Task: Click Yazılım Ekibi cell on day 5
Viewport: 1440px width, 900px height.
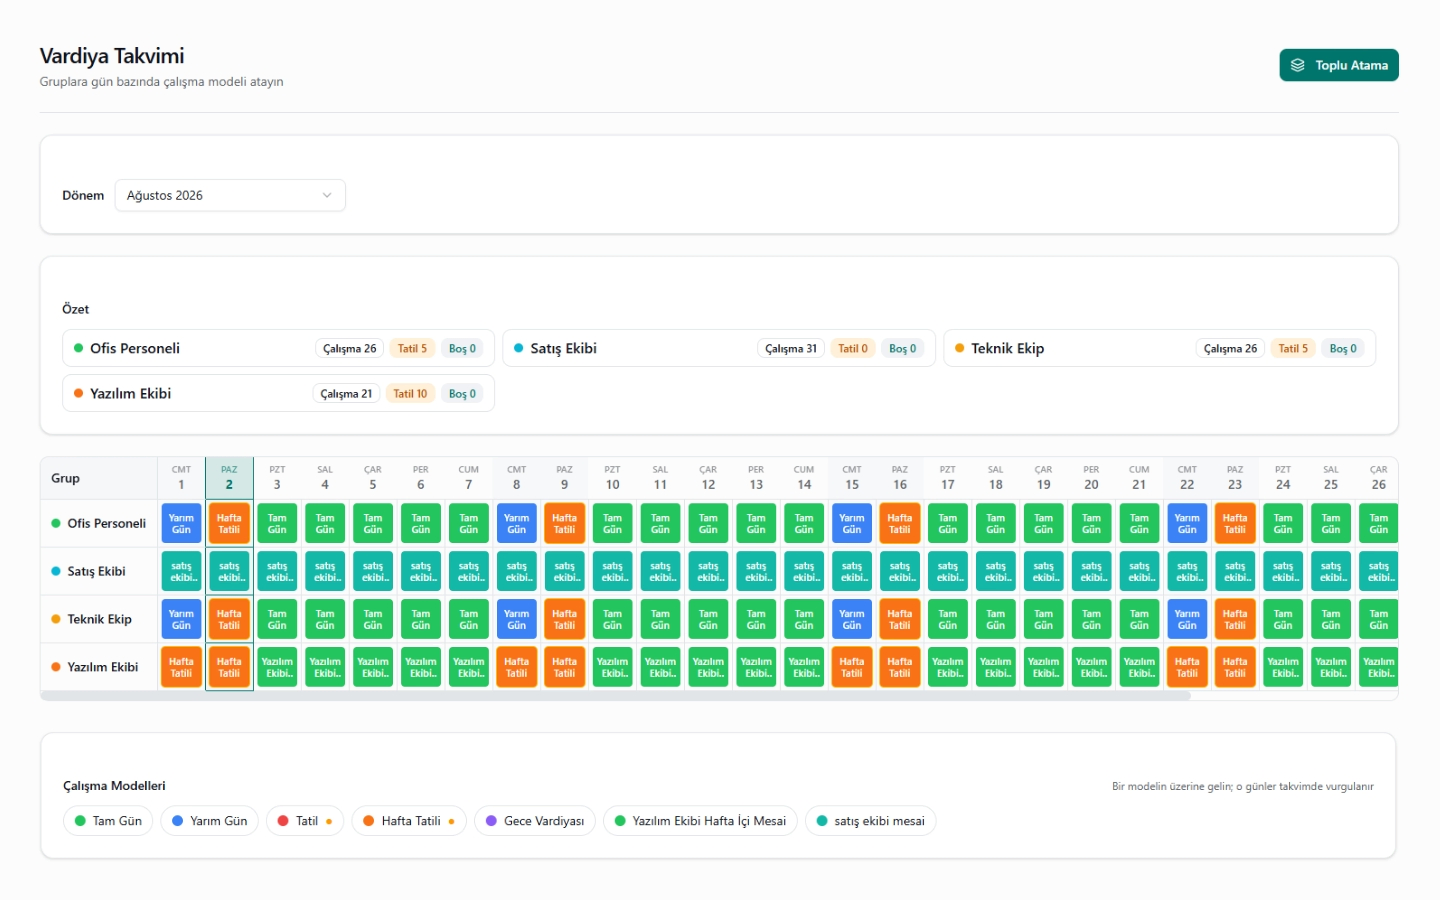Action: [373, 667]
